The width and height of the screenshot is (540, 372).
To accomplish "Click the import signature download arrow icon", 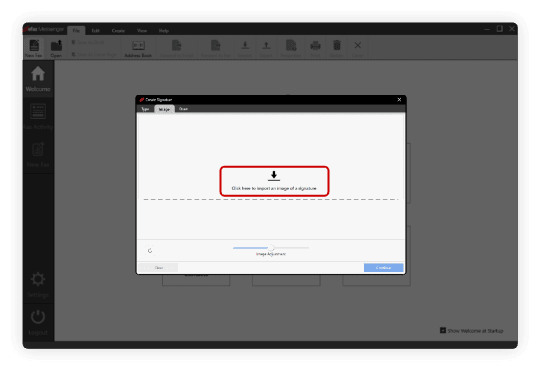I will (274, 176).
